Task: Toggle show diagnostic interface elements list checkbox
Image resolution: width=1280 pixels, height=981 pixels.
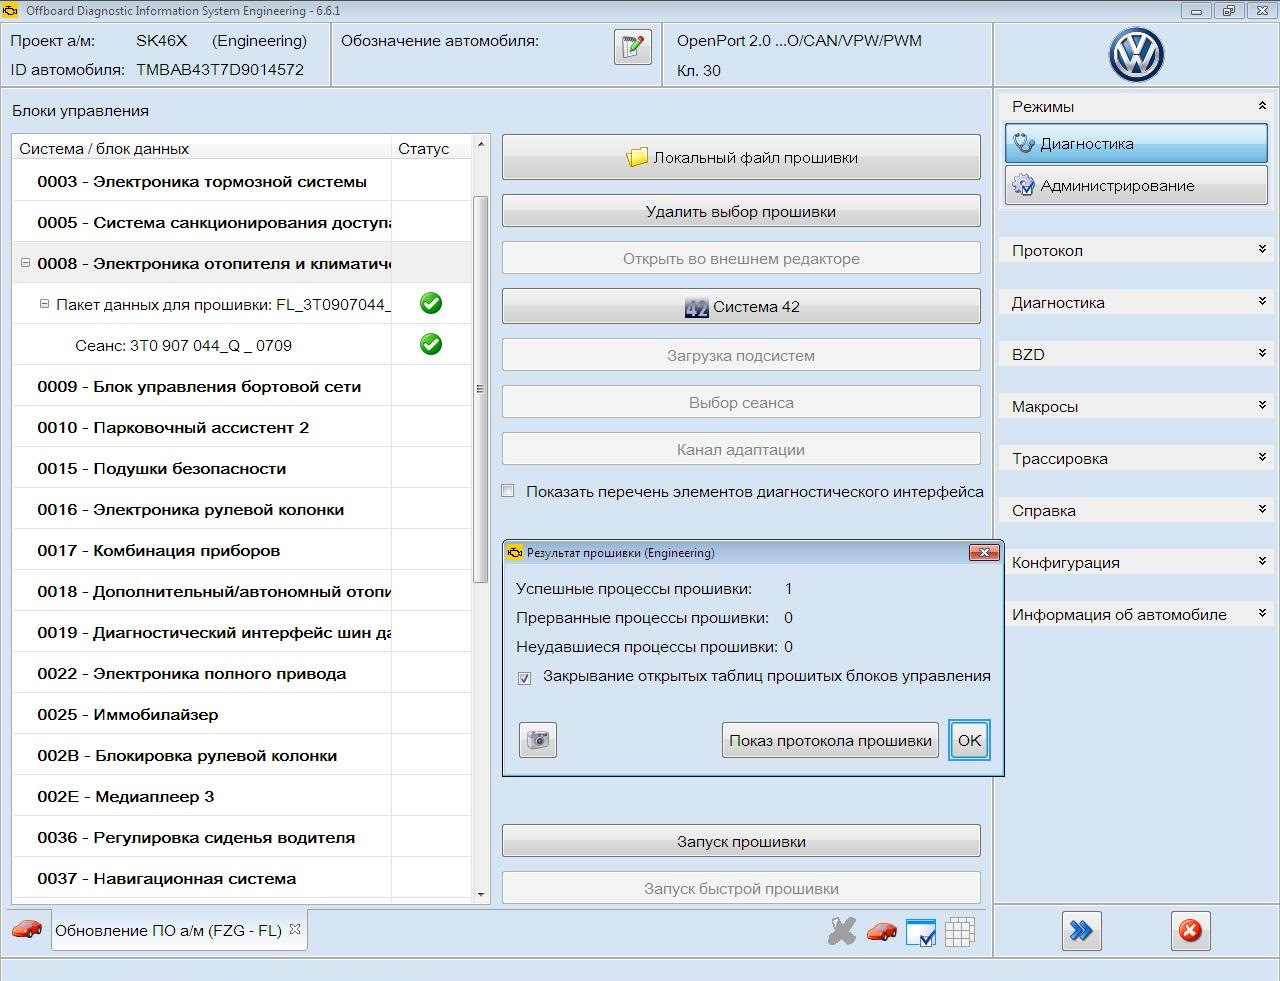Action: click(x=508, y=491)
